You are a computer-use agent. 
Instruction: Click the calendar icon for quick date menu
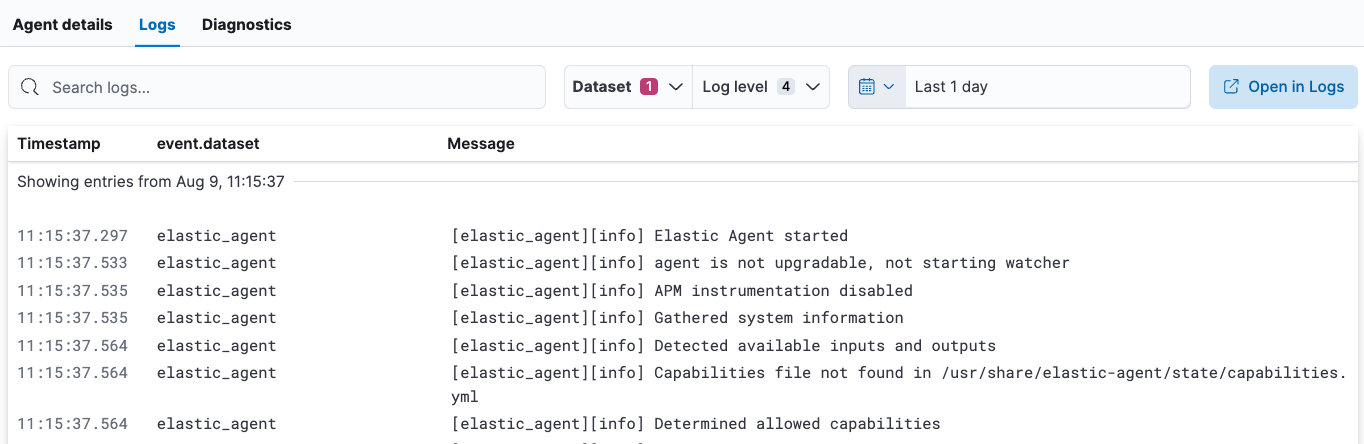pos(867,87)
